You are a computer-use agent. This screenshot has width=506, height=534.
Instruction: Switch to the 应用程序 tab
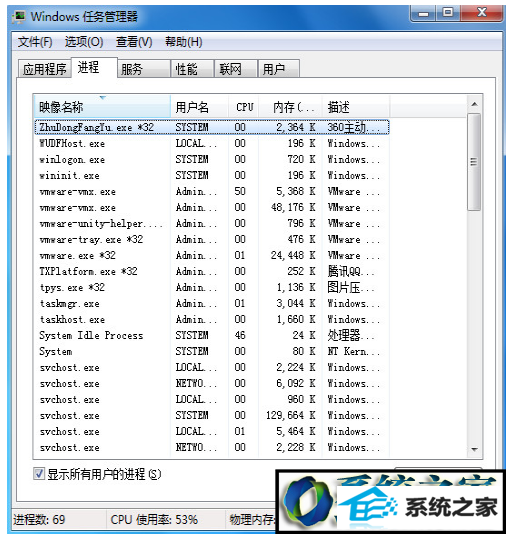click(x=45, y=69)
